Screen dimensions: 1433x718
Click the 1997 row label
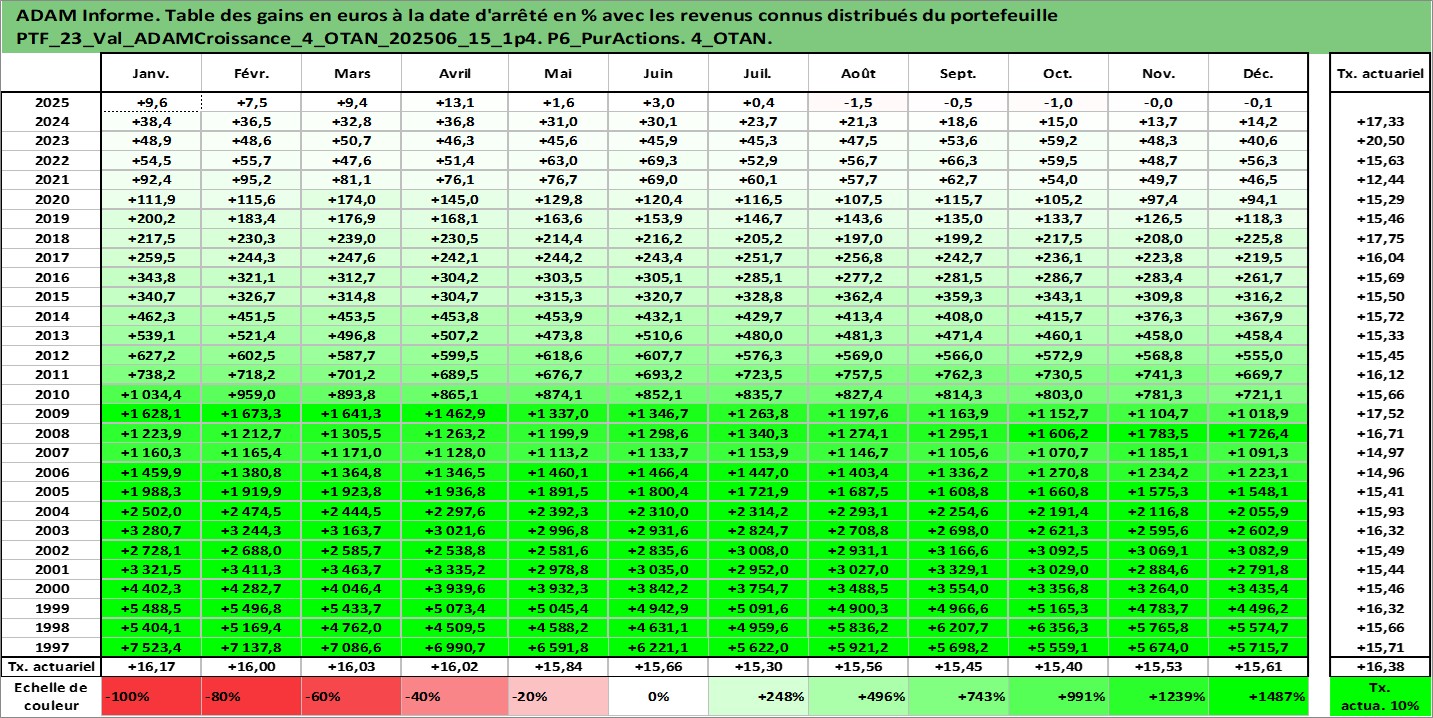pos(51,648)
